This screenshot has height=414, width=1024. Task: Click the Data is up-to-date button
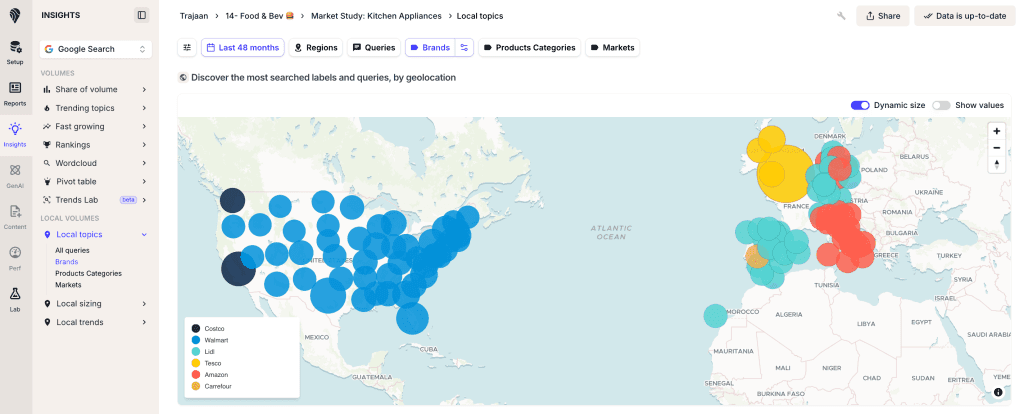point(965,16)
